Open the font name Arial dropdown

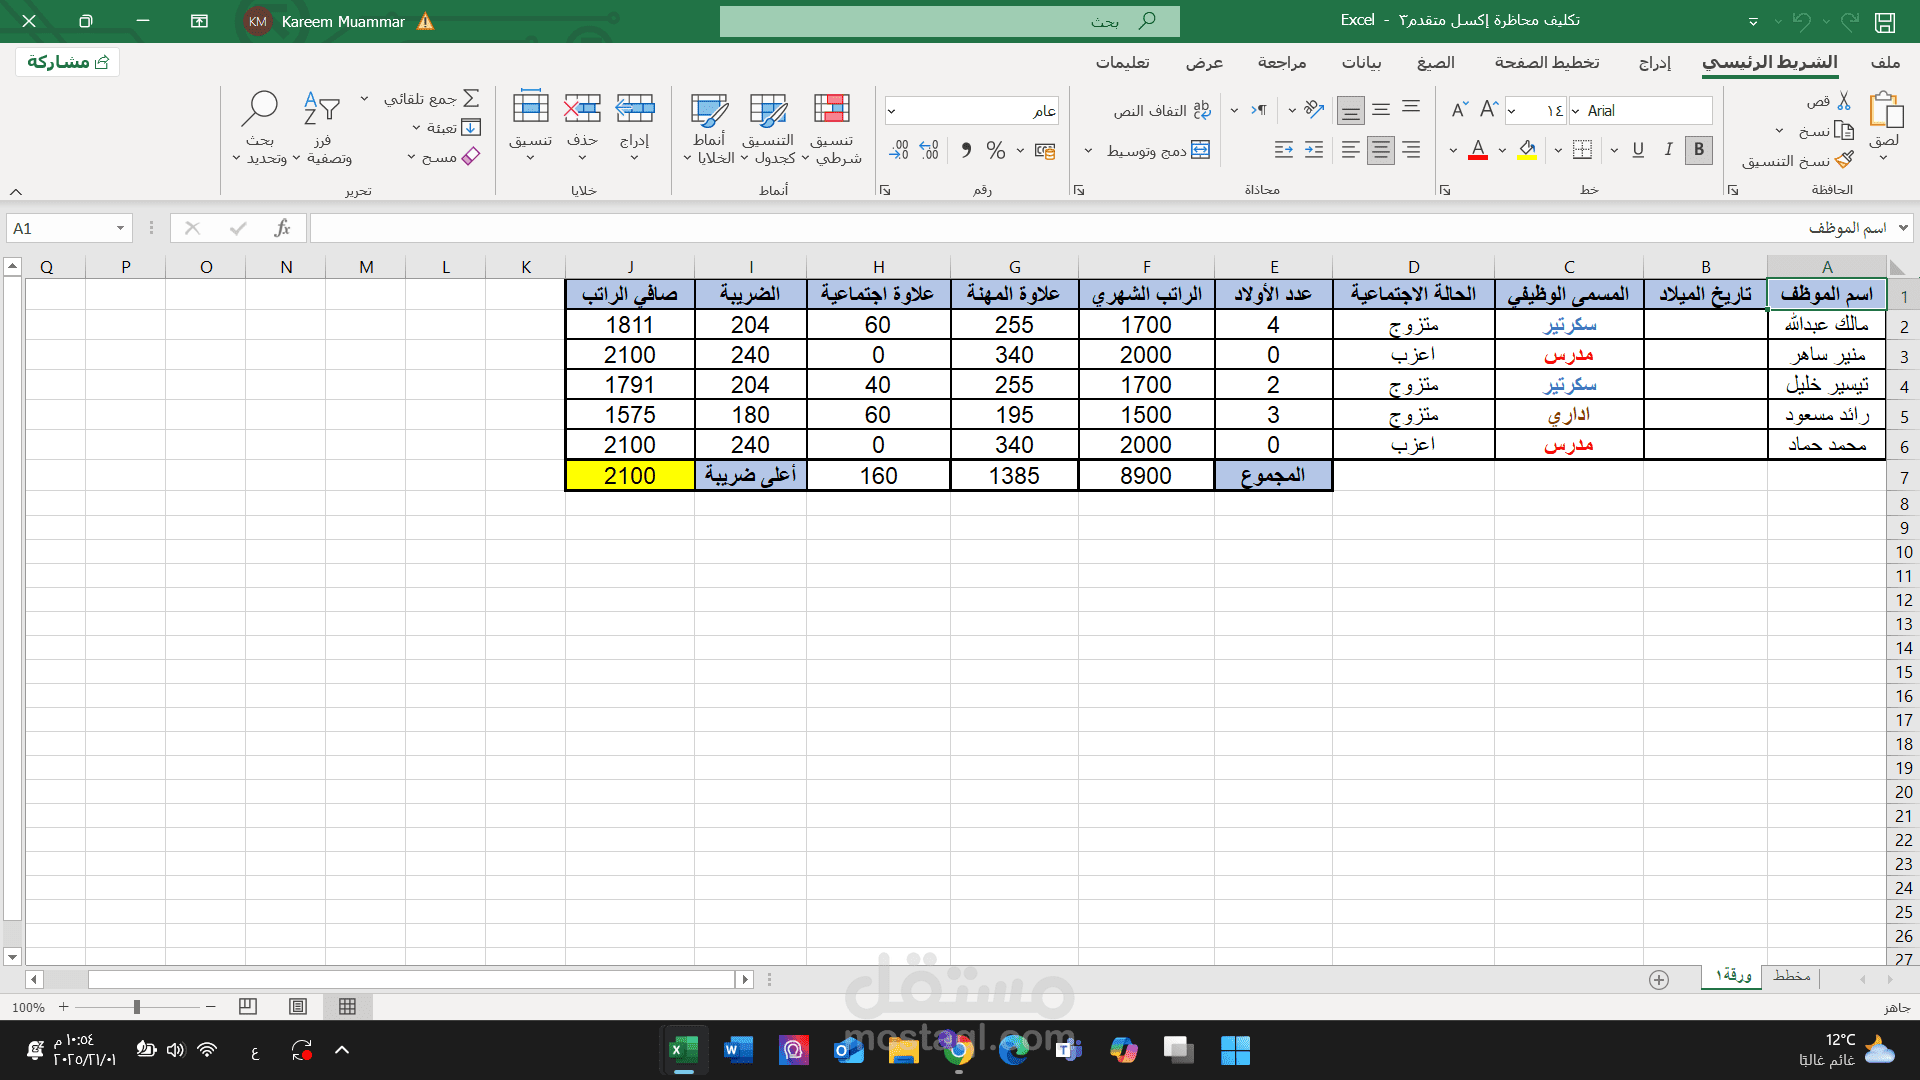pyautogui.click(x=1576, y=111)
